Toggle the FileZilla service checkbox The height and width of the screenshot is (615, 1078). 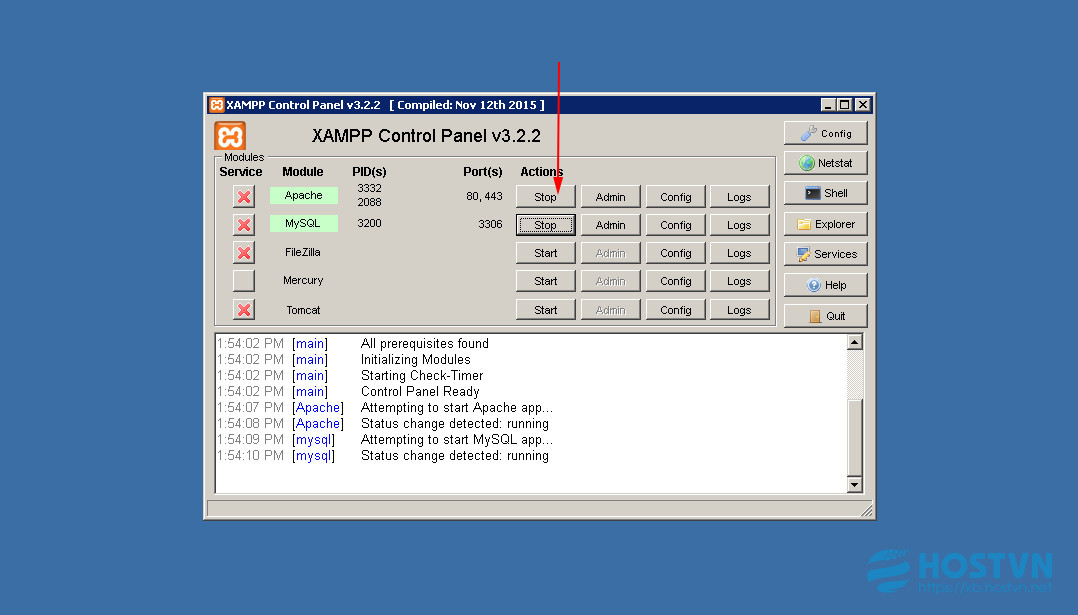(x=243, y=253)
